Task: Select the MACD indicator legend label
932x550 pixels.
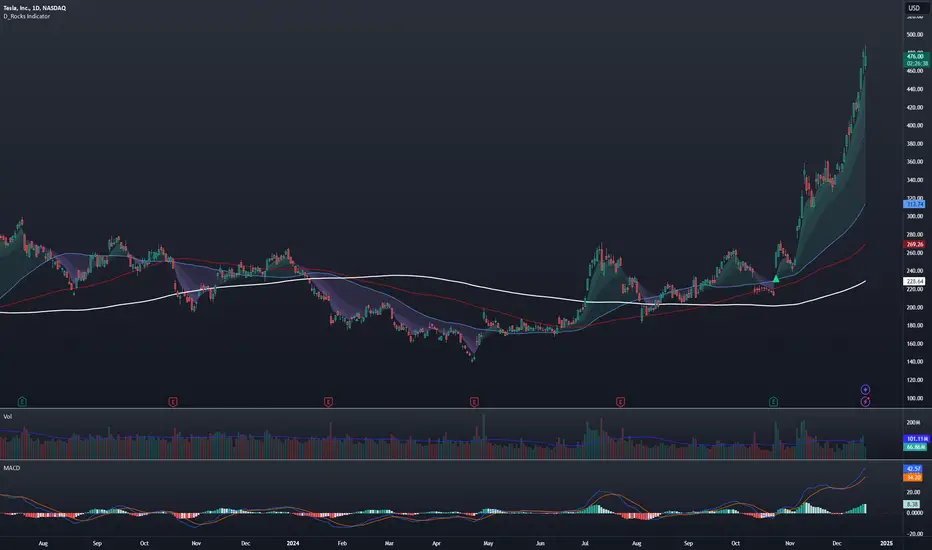Action: (11, 468)
